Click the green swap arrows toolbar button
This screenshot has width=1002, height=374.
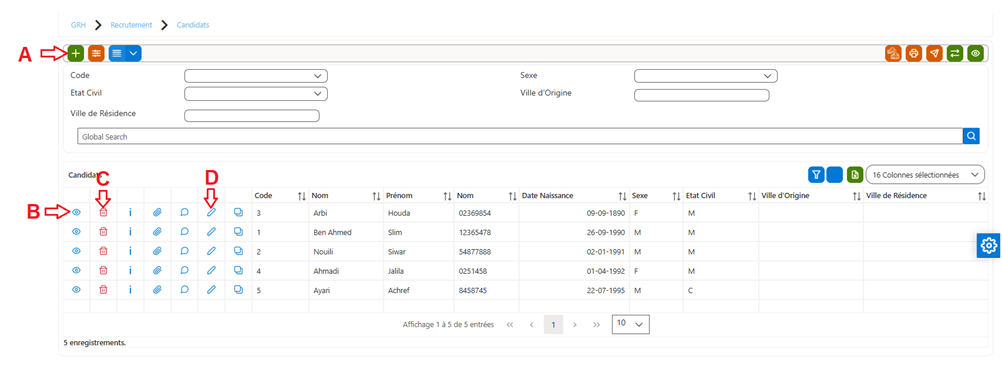pyautogui.click(x=955, y=54)
